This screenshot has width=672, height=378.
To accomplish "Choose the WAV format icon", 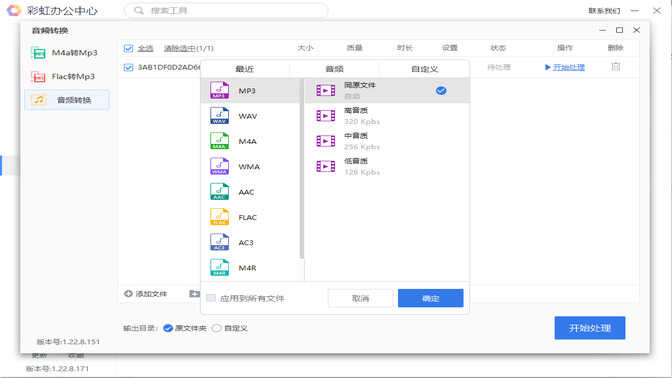I will [219, 116].
